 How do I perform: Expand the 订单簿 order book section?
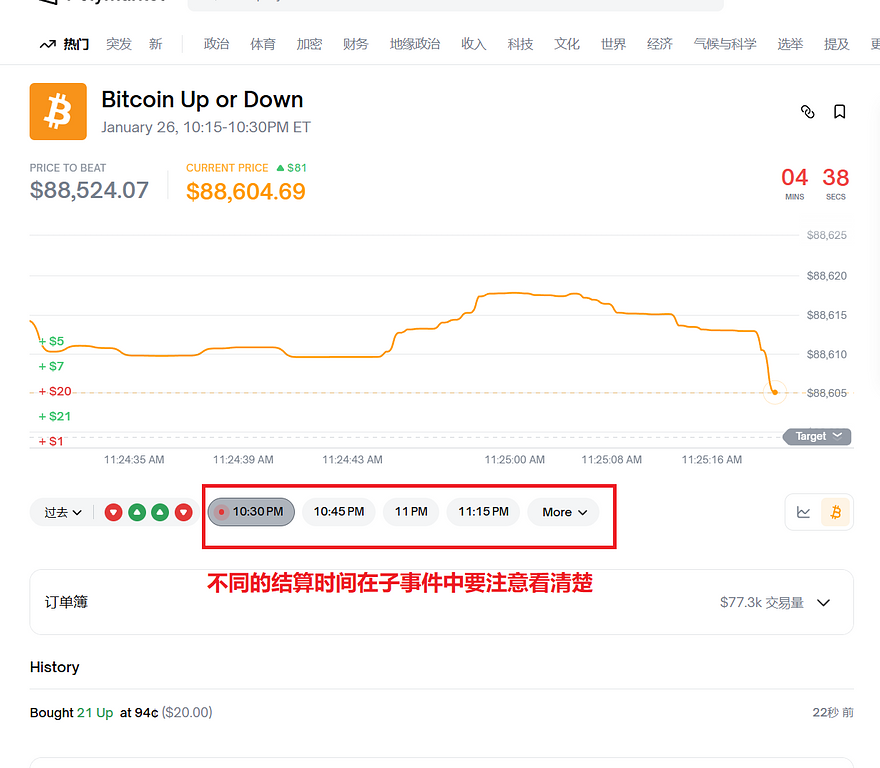coord(824,603)
